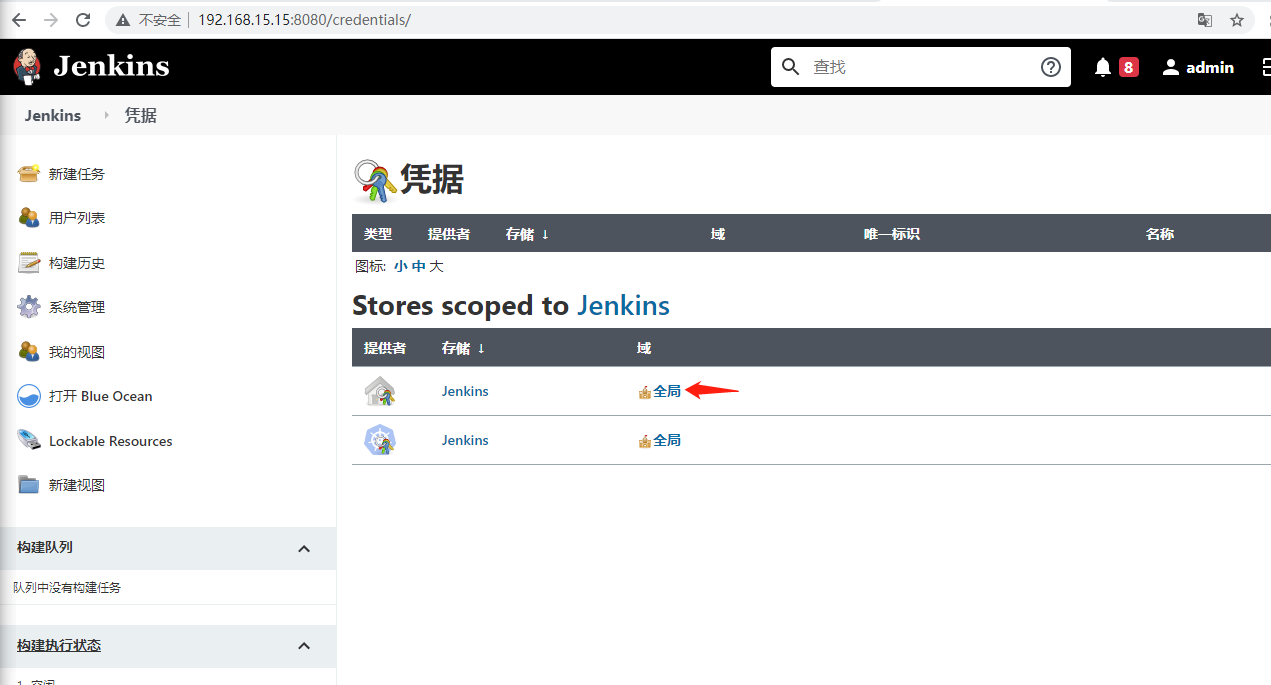Click the 新建任务 sidebar icon
The height and width of the screenshot is (685, 1271).
[x=29, y=173]
